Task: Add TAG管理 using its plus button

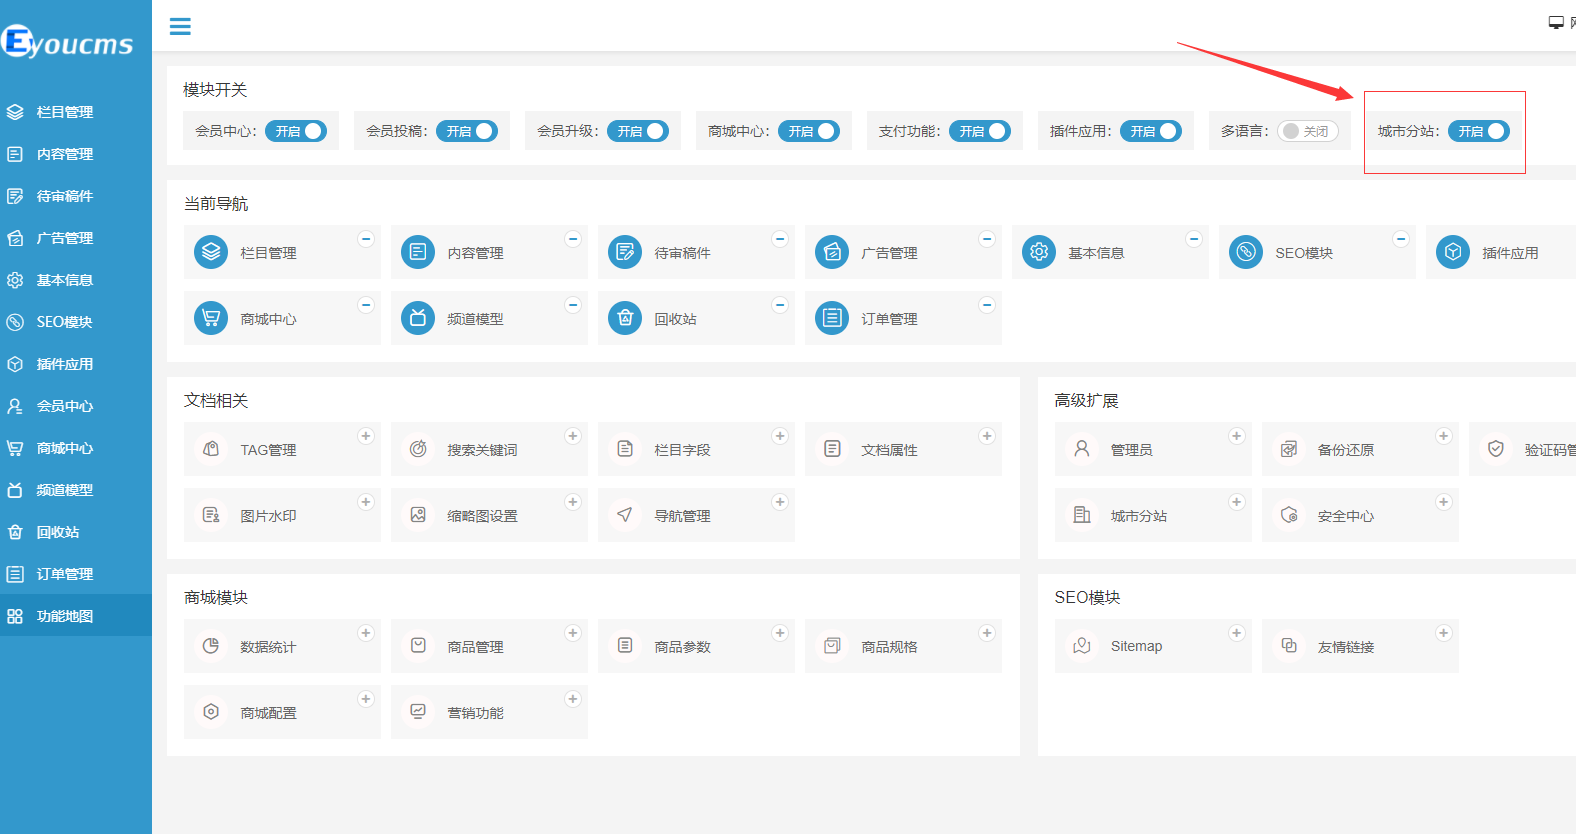Action: pos(366,436)
